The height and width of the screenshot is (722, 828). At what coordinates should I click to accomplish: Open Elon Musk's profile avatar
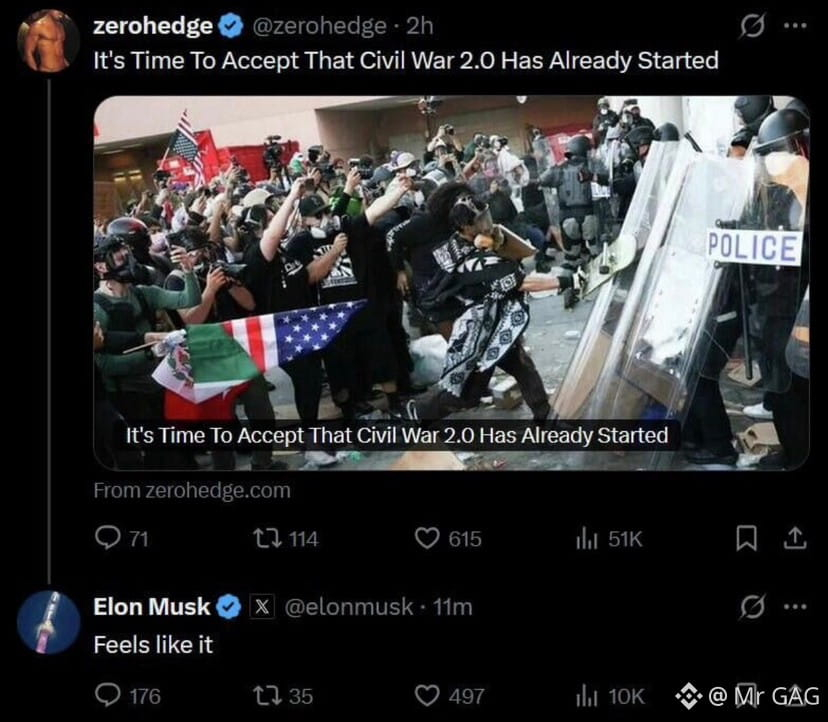(49, 622)
